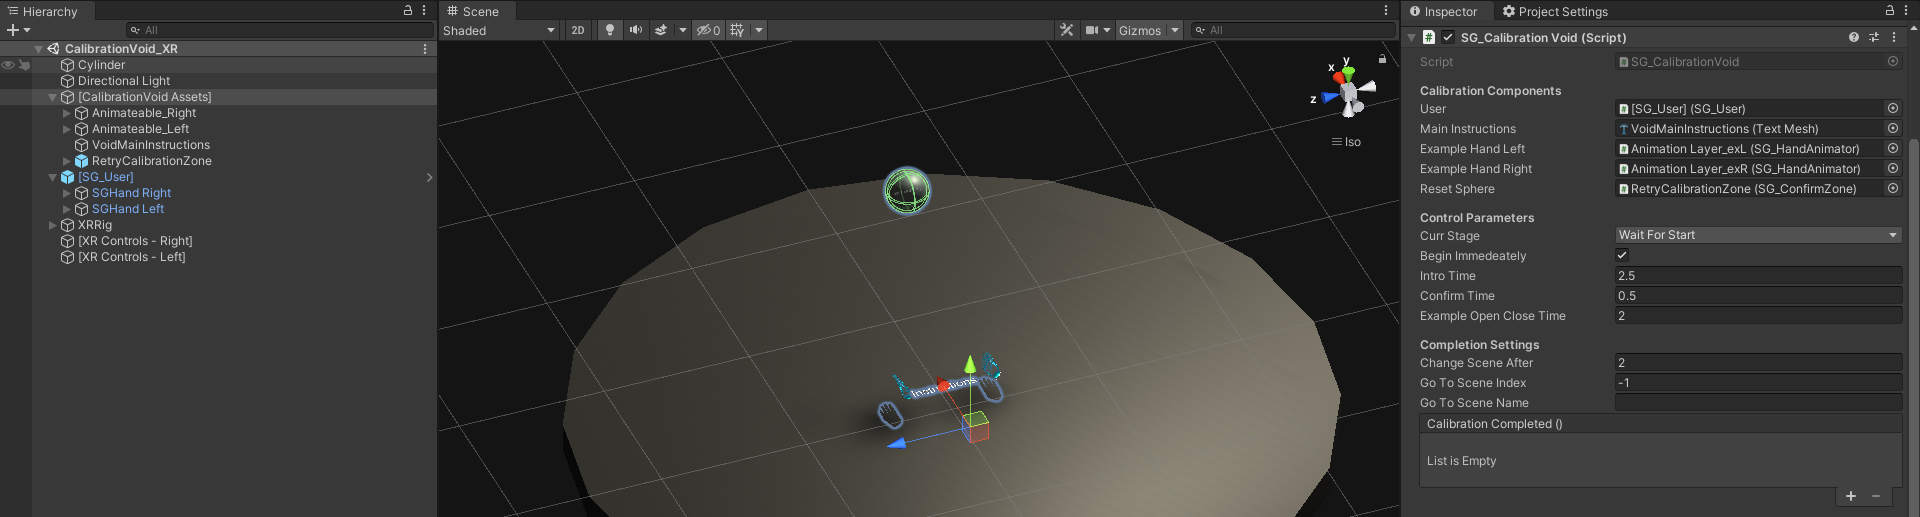Add a Calibration Completed event listener
Screen dimensions: 1920x517
click(x=1850, y=496)
